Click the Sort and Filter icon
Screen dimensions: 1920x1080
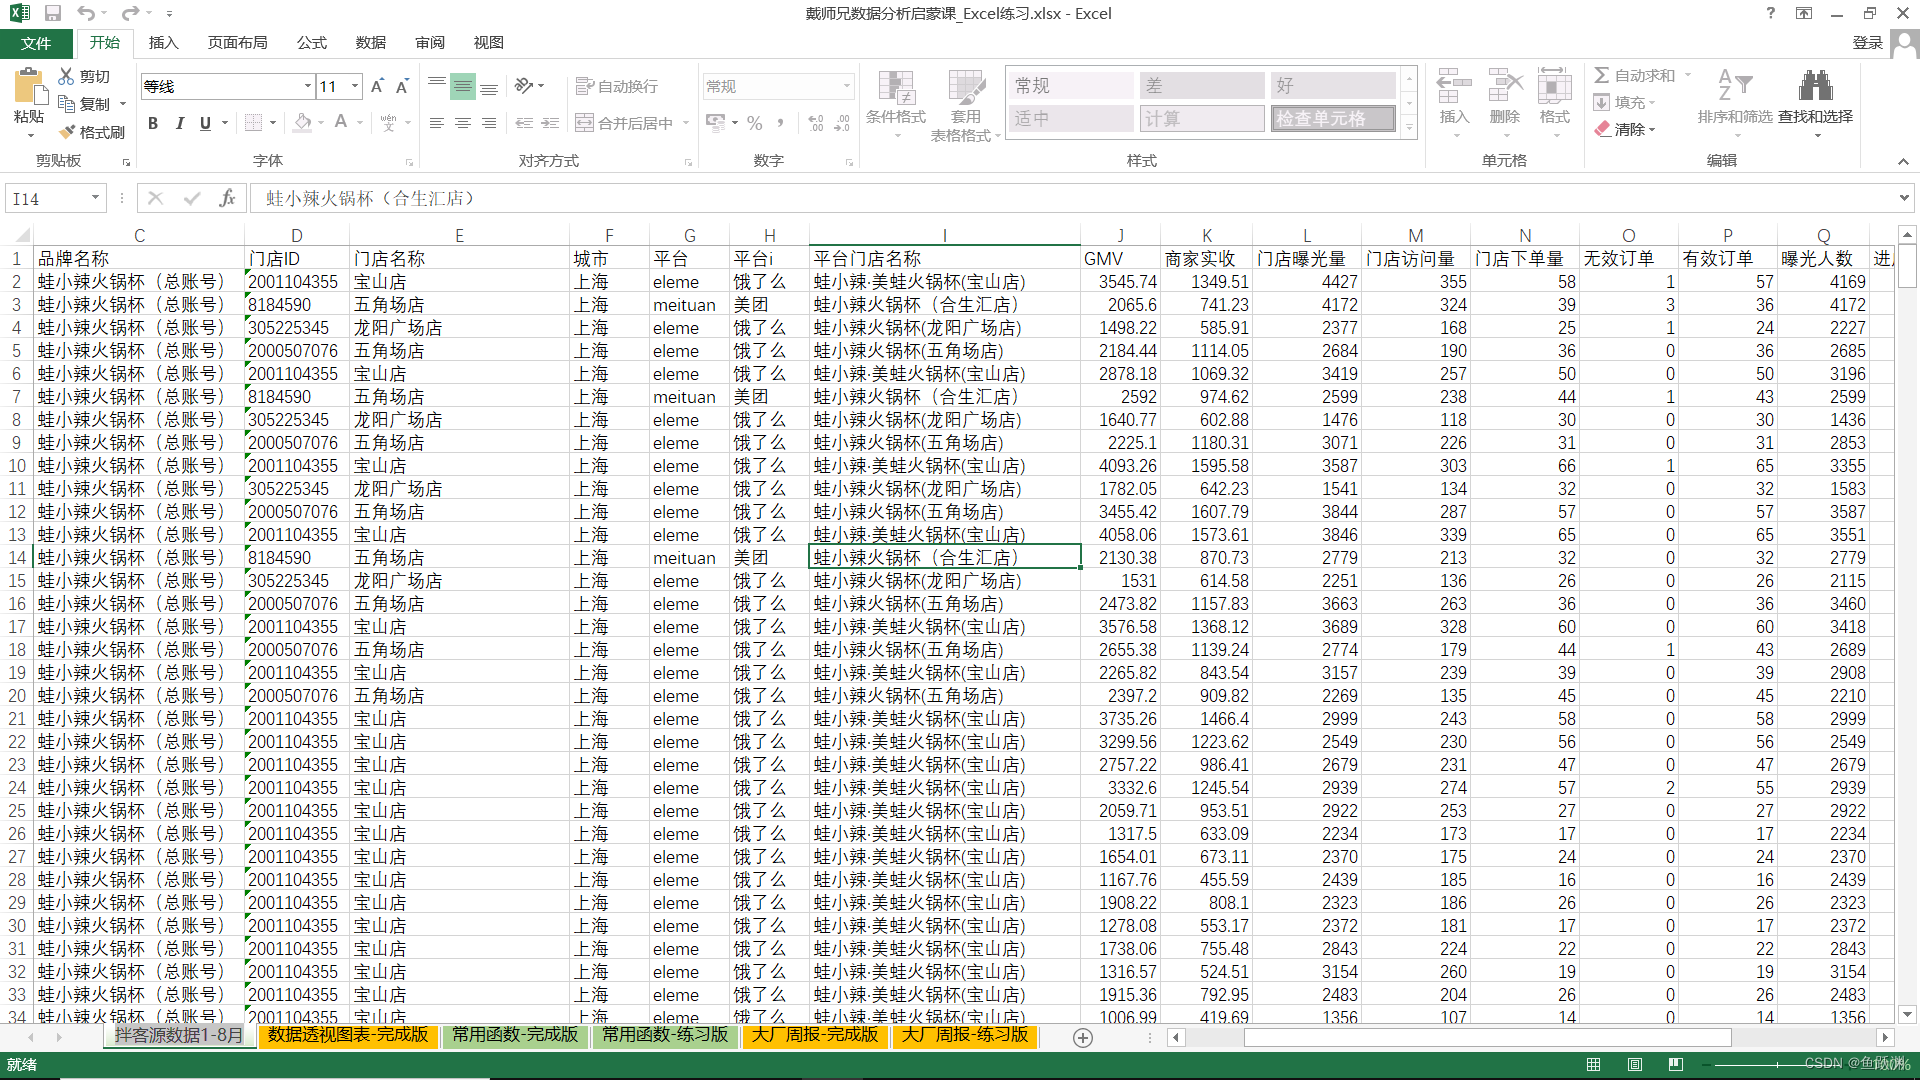[x=1734, y=86]
